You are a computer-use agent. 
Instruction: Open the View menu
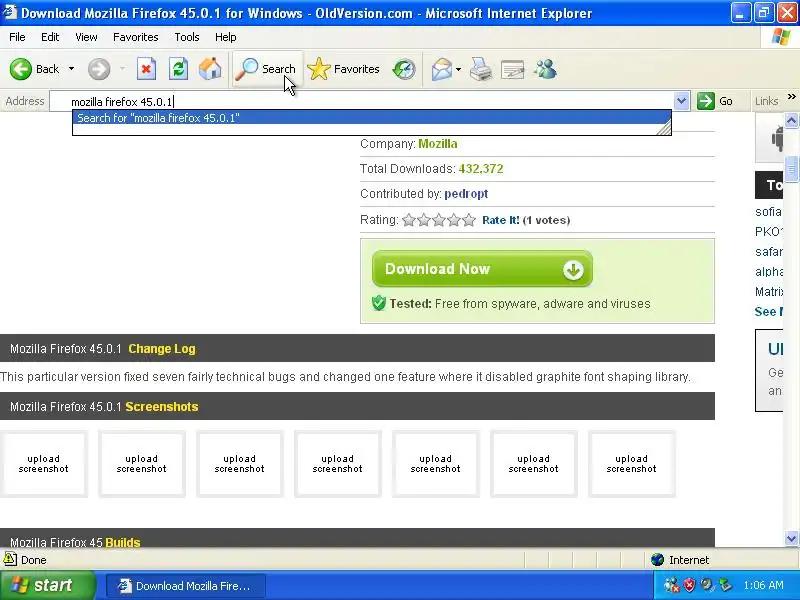click(x=86, y=37)
